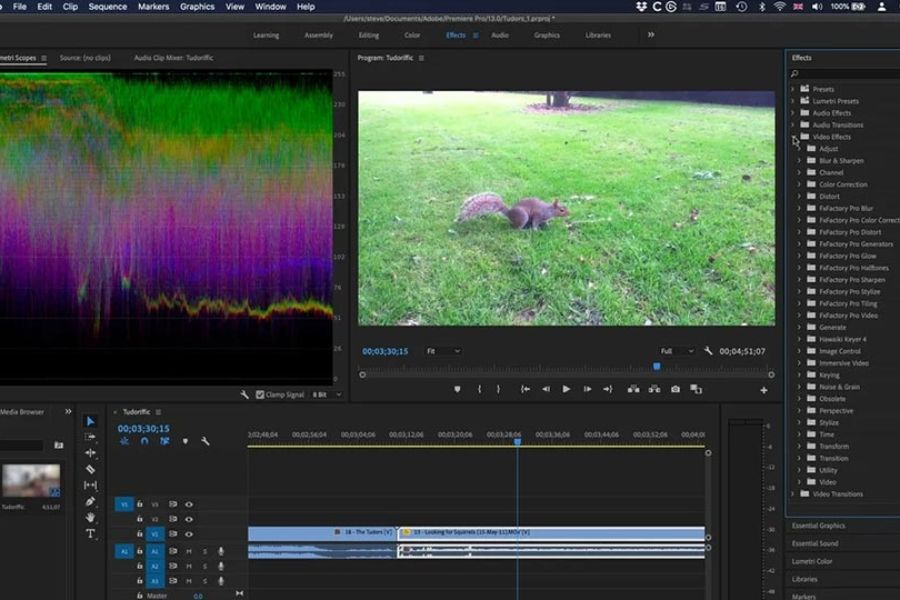Select the Razor tool
The width and height of the screenshot is (900, 600).
coord(90,469)
